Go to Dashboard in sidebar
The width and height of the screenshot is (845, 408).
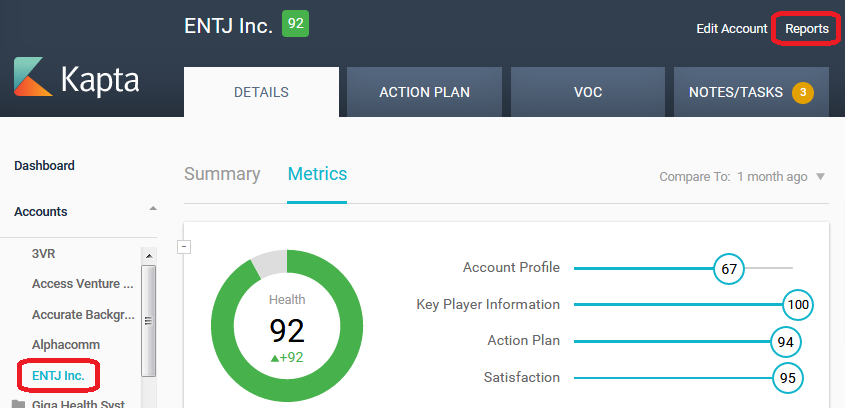[x=44, y=165]
